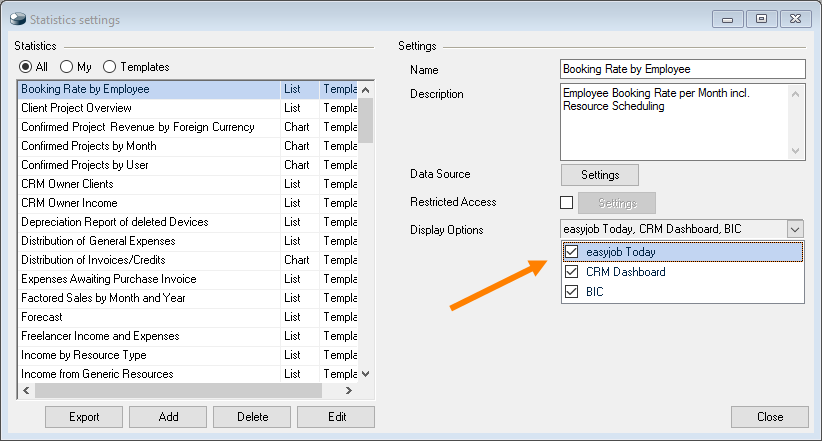Screen dimensions: 822x441
Task: Open the Data Source Settings button
Action: [x=600, y=175]
